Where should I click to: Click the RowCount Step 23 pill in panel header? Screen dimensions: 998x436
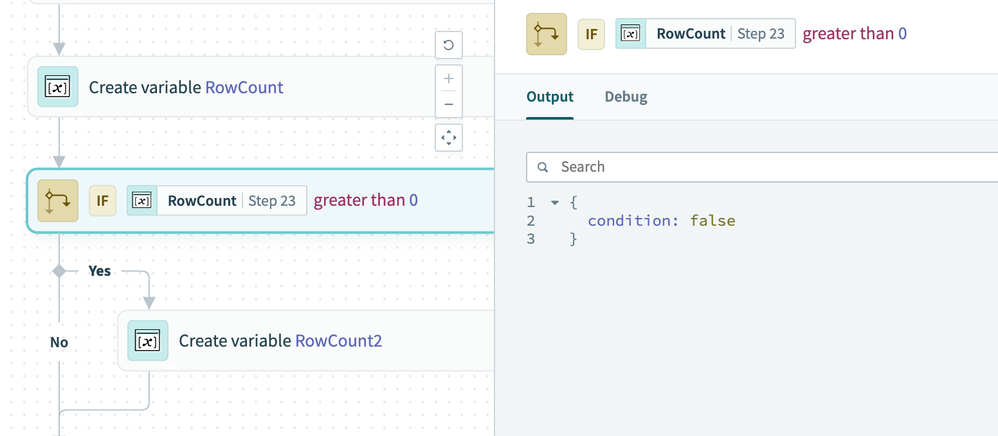(x=705, y=34)
